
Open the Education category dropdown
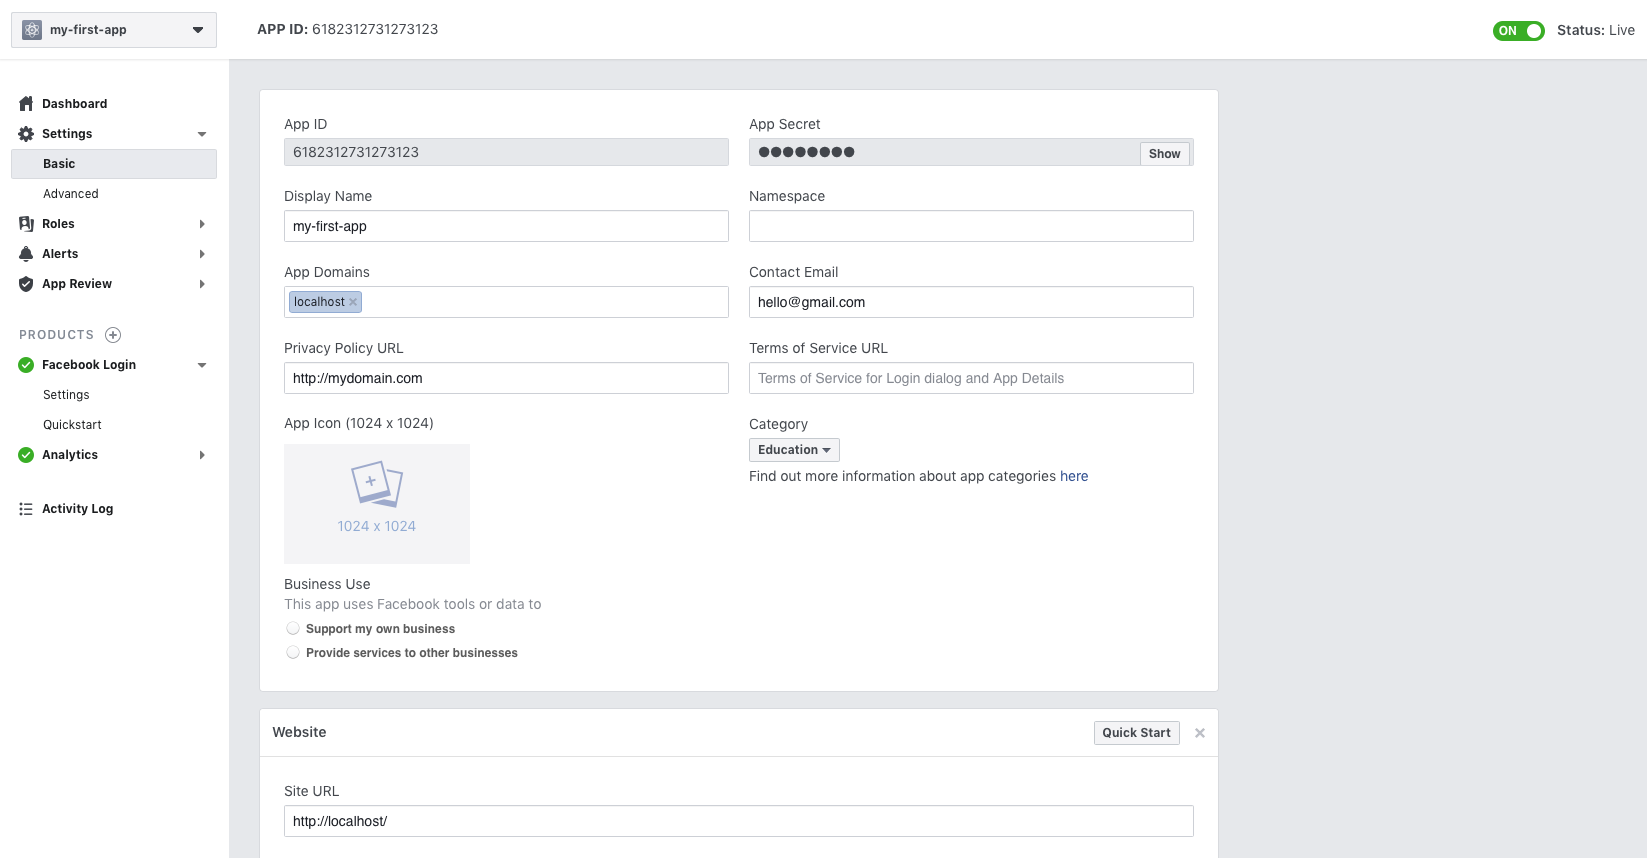(x=794, y=450)
